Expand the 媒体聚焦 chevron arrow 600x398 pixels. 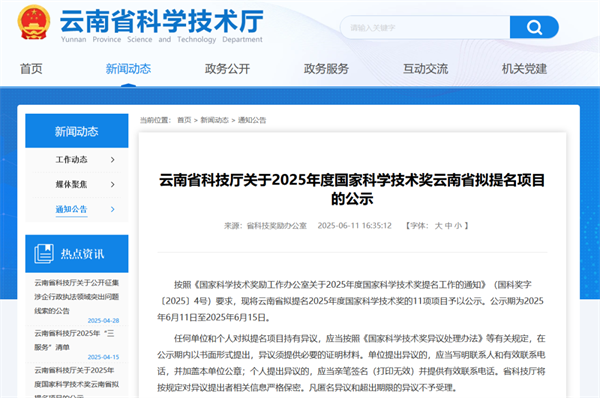(112, 184)
